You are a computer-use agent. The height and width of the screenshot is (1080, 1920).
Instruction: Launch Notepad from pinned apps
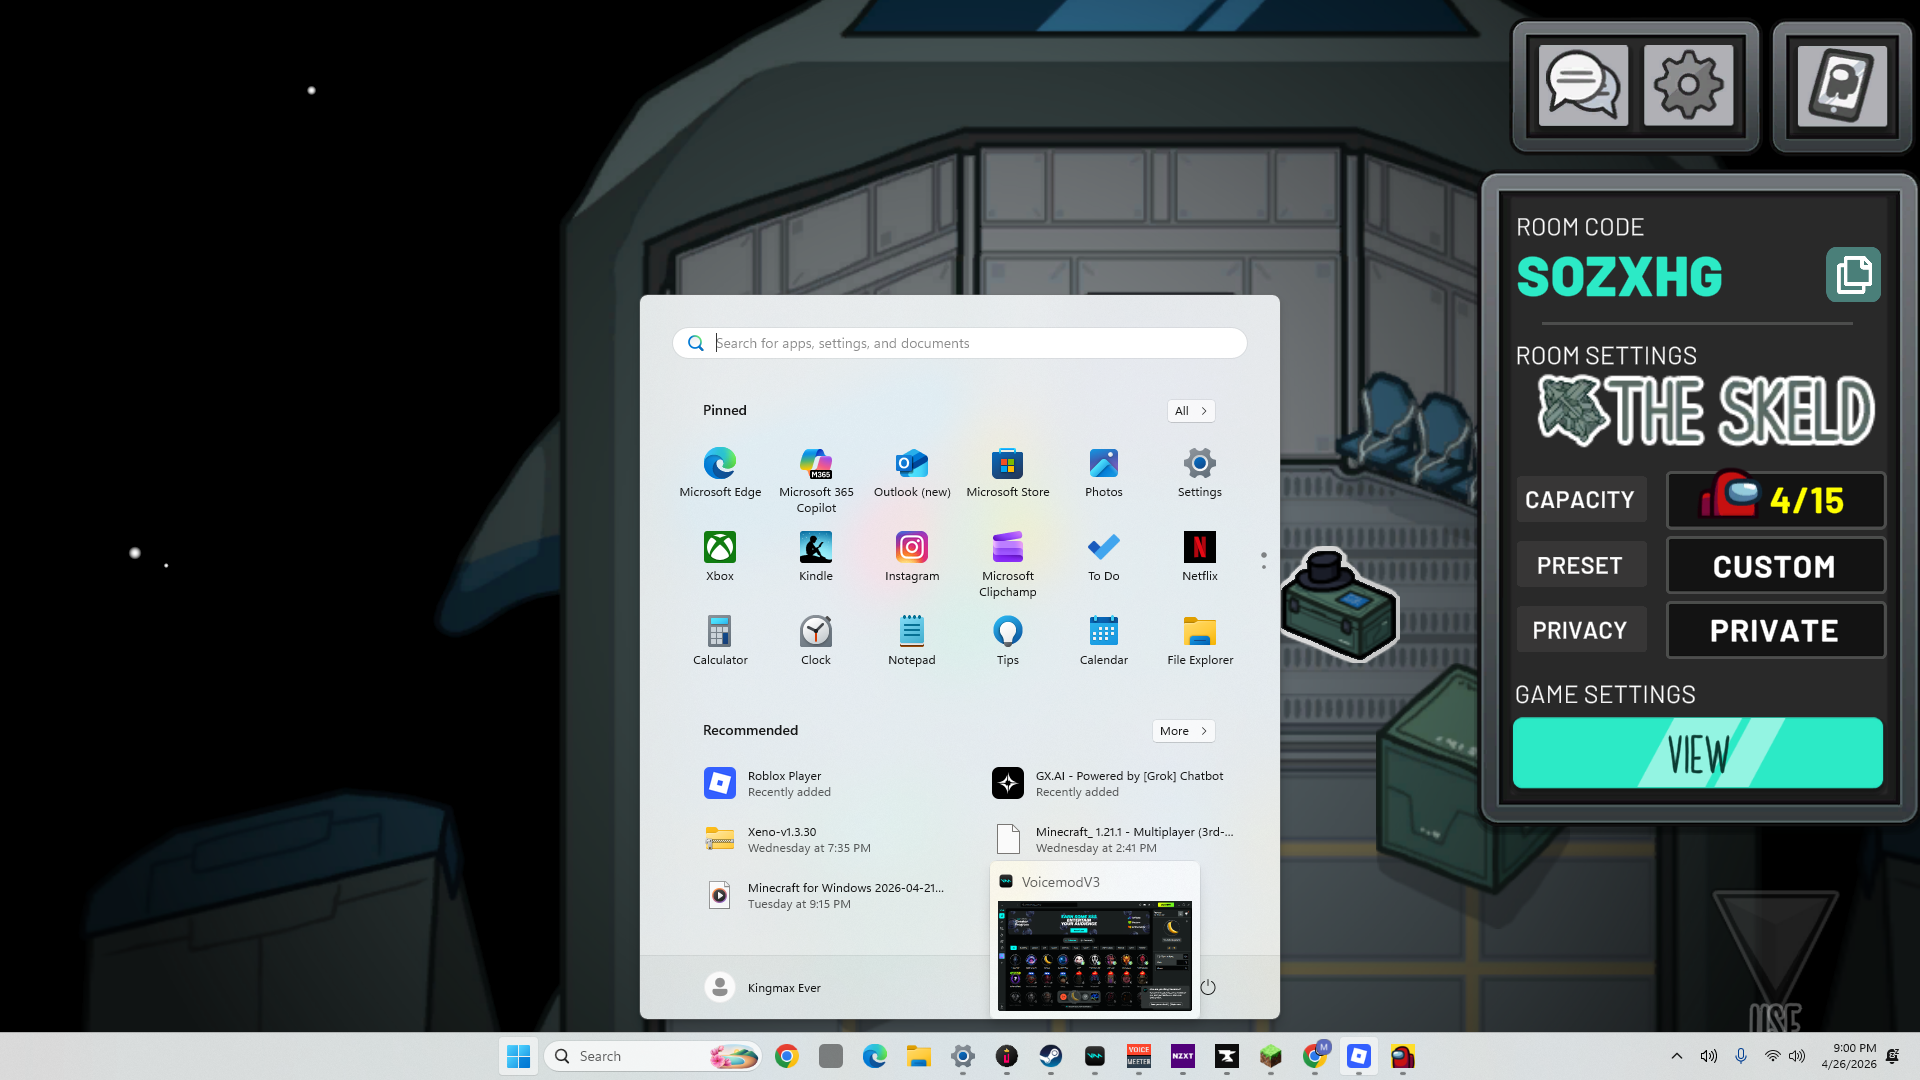click(x=912, y=641)
